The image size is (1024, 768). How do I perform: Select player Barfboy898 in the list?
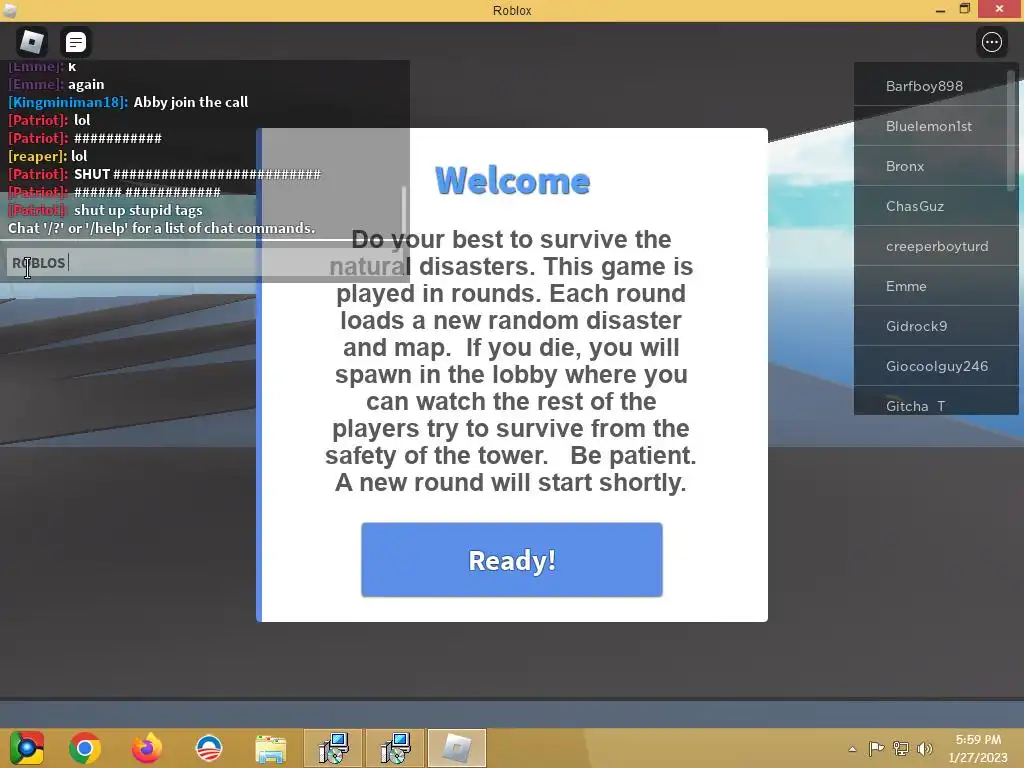click(x=935, y=86)
